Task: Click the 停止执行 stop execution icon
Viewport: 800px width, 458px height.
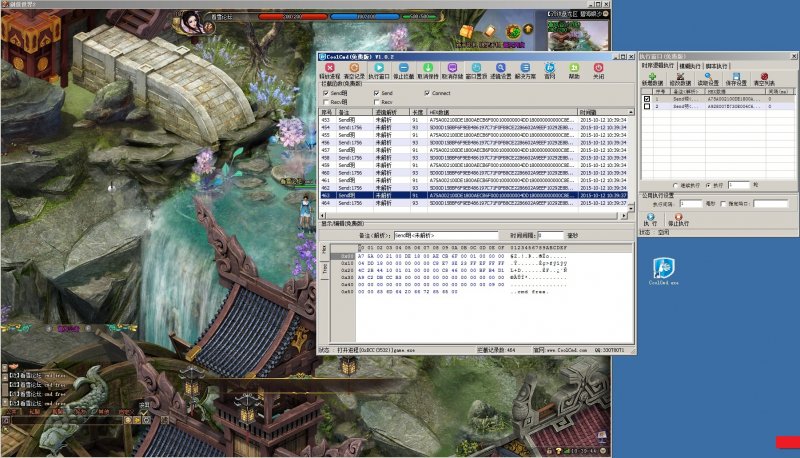Action: point(679,217)
